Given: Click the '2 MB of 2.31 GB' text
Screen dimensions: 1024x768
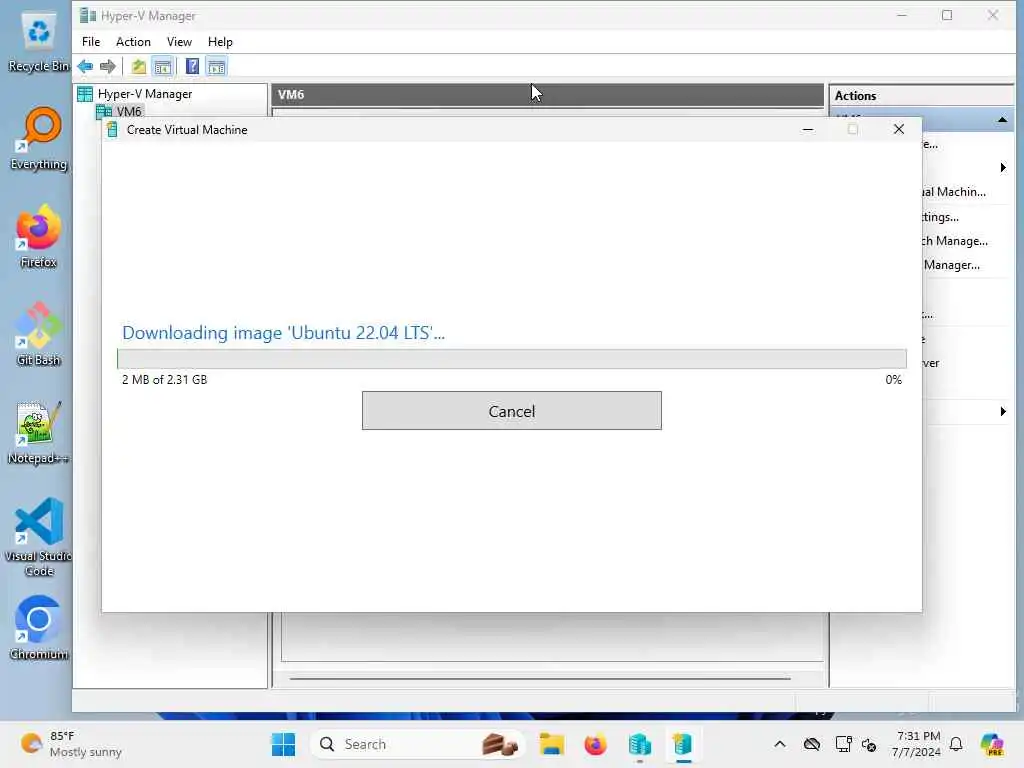Looking at the screenshot, I should click(165, 379).
